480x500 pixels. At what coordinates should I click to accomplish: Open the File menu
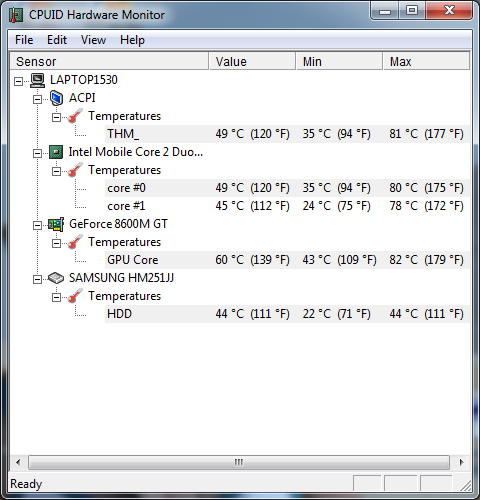[x=24, y=40]
